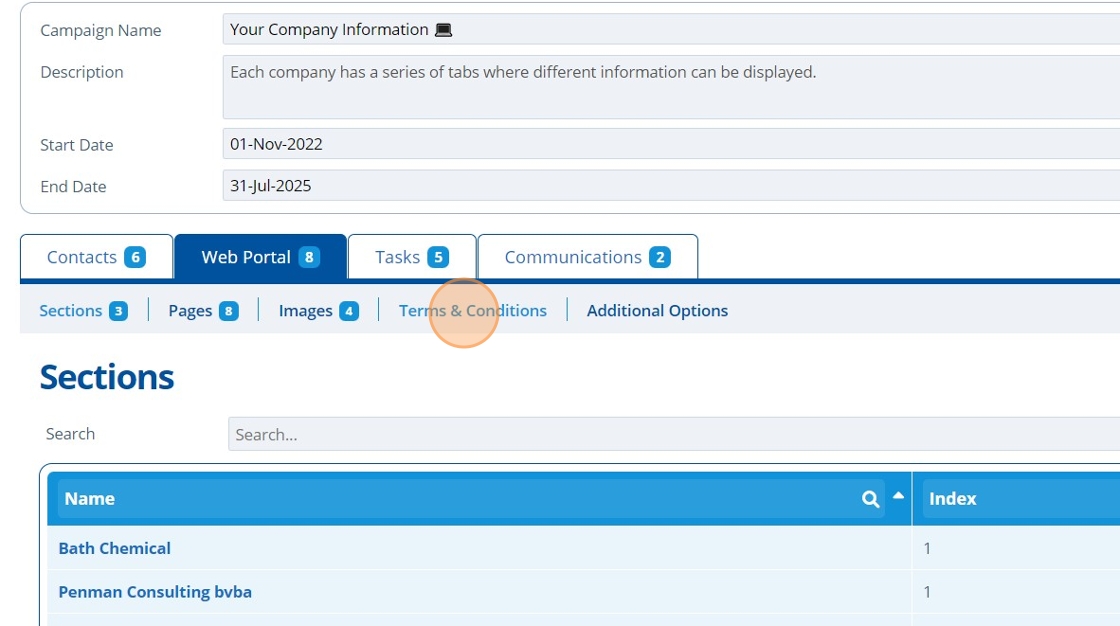The image size is (1120, 626).
Task: Click the Index value in Bath Chemical row
Action: [927, 548]
